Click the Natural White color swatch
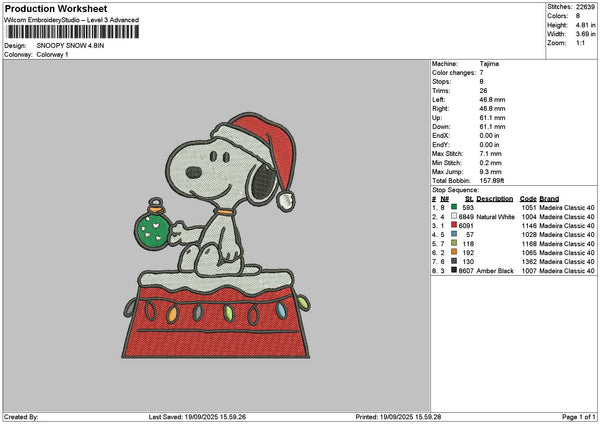 point(454,216)
